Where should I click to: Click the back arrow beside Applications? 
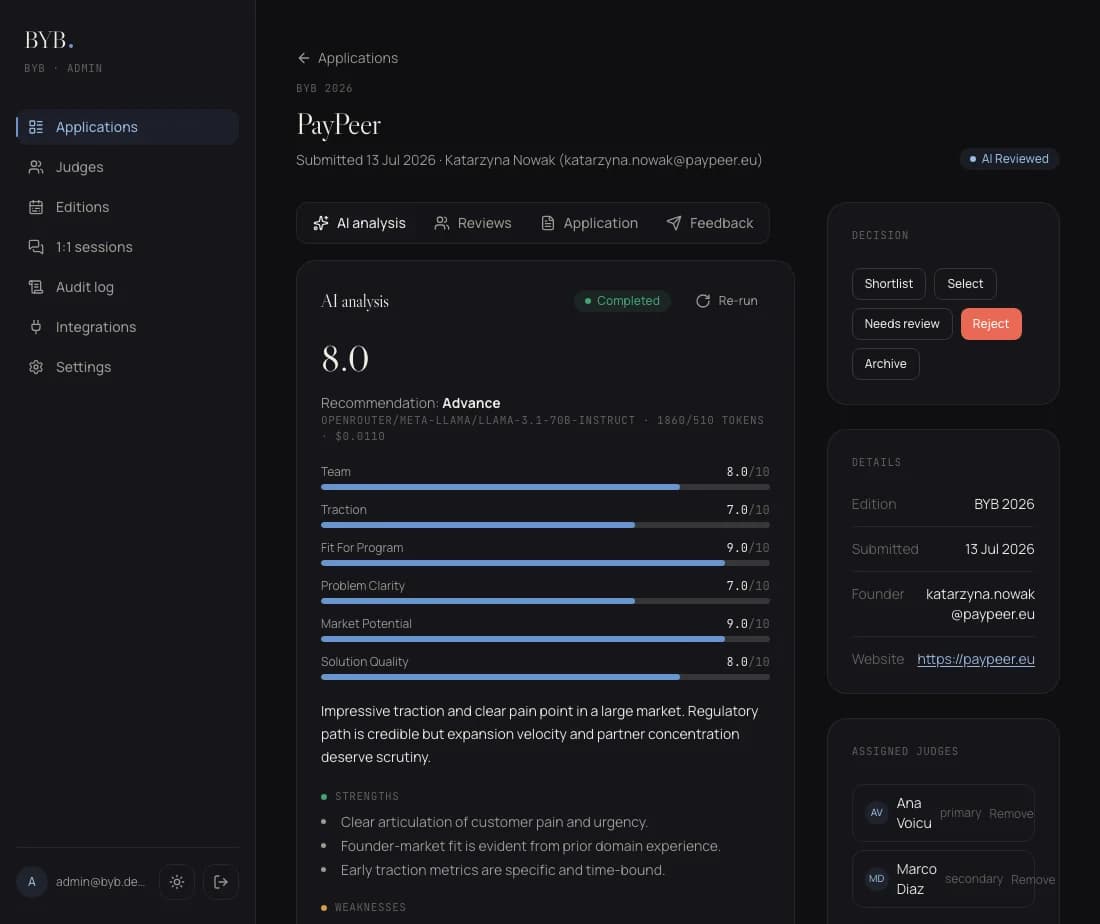coord(303,58)
